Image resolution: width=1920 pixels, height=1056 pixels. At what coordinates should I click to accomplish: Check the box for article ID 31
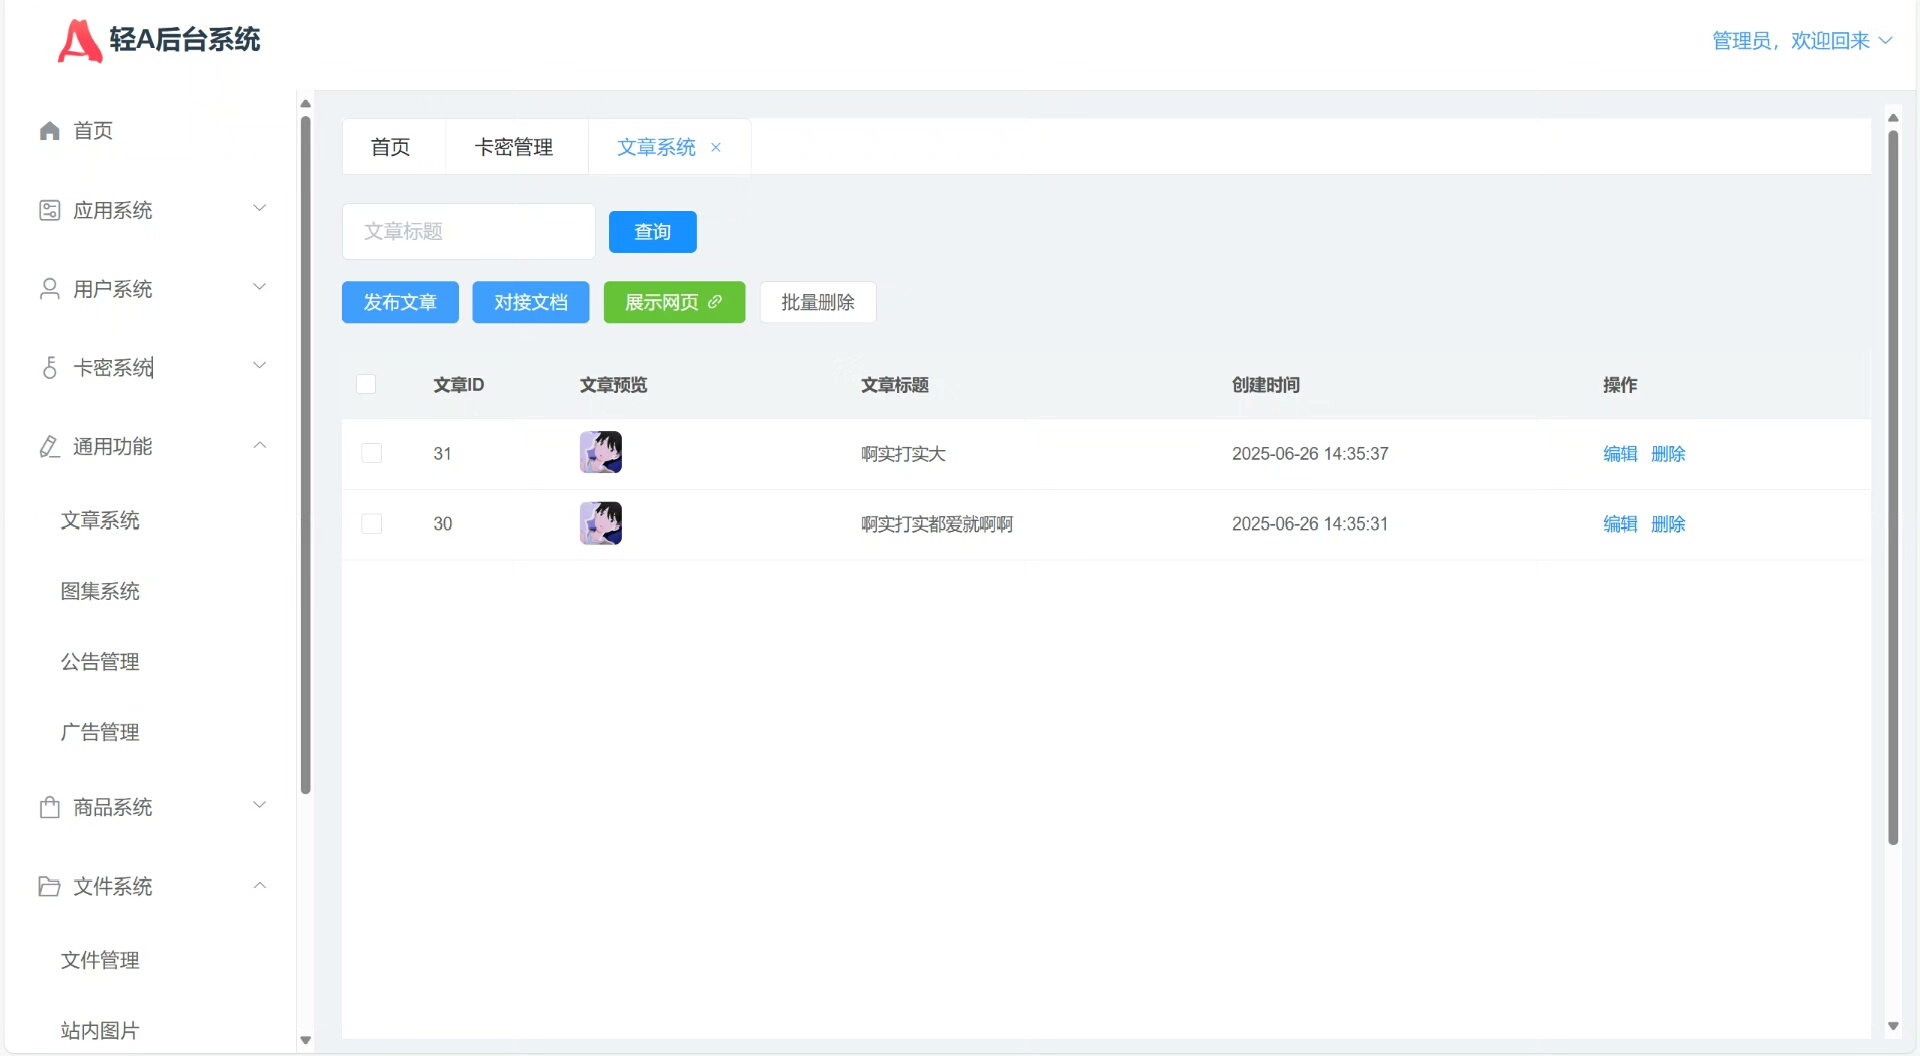tap(371, 453)
